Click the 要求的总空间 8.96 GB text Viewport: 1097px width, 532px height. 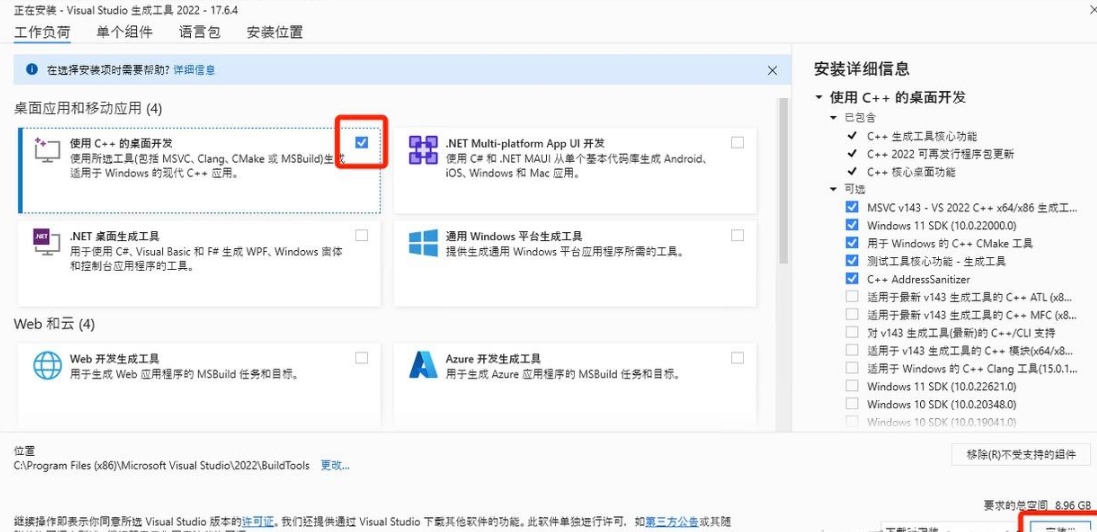coord(1038,505)
